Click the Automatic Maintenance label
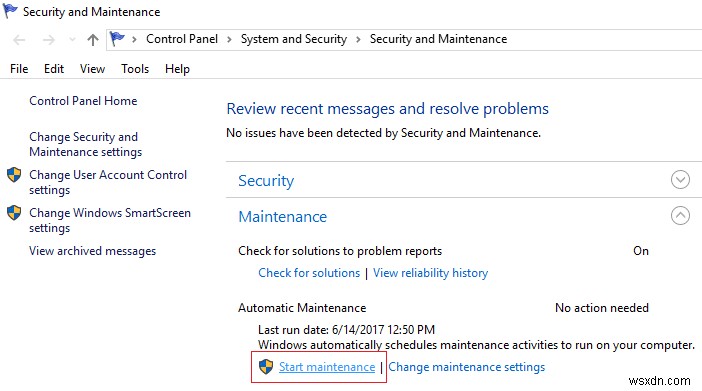The height and width of the screenshot is (391, 702). [302, 308]
